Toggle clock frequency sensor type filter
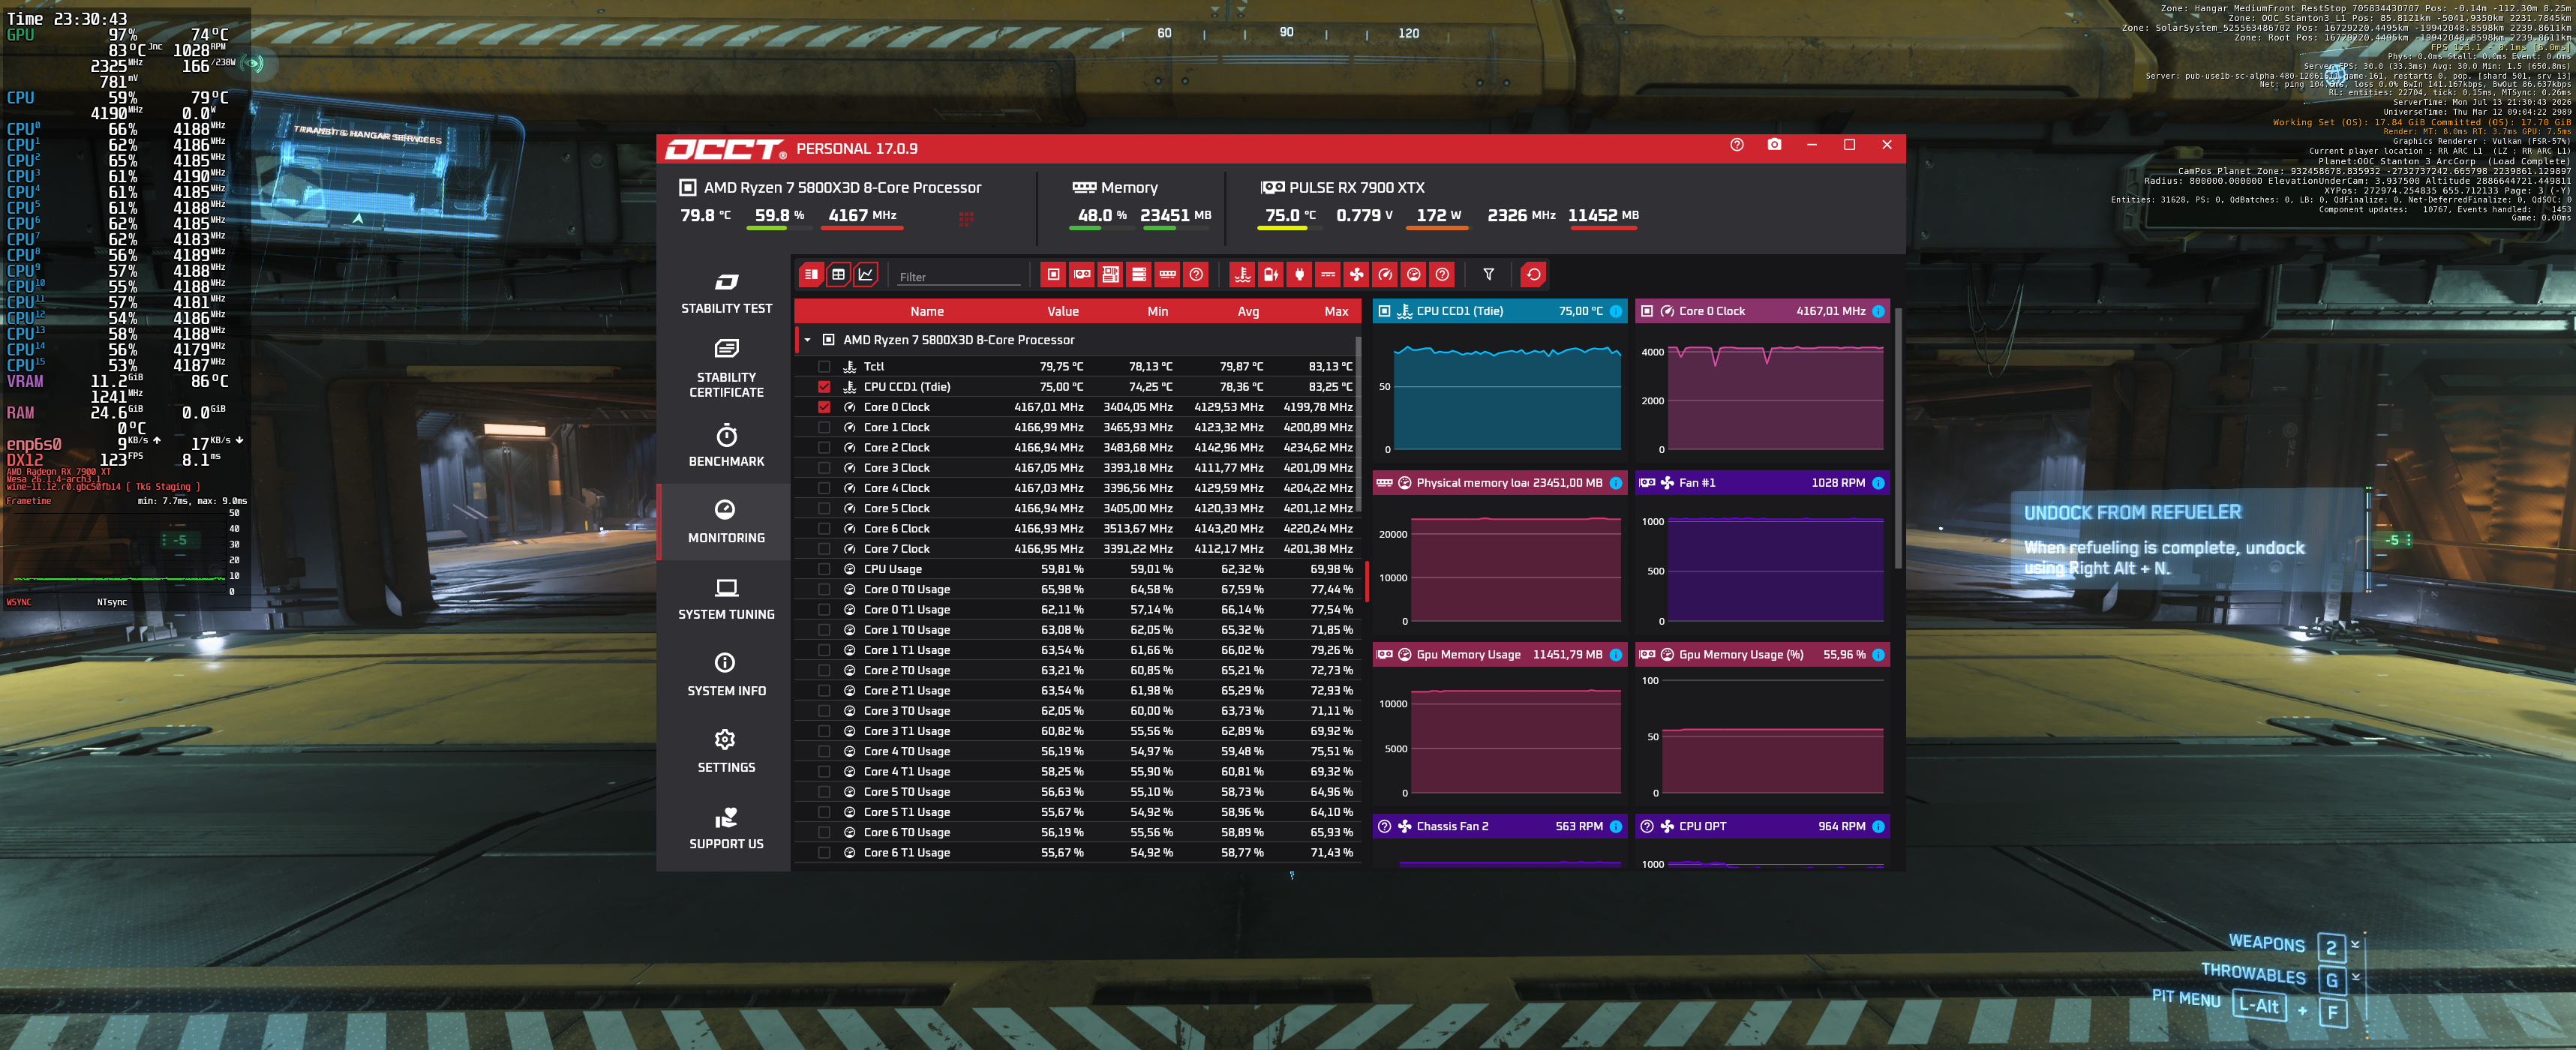This screenshot has width=2576, height=1050. click(1385, 274)
